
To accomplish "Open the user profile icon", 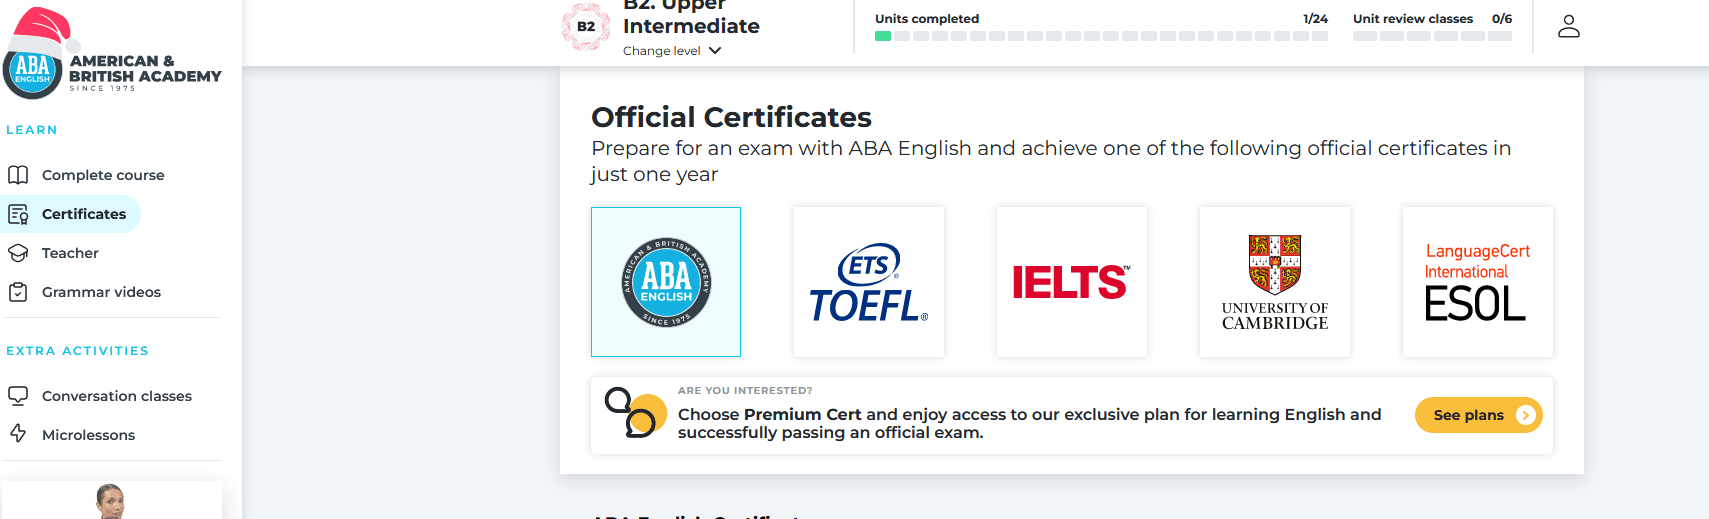I will (x=1568, y=26).
